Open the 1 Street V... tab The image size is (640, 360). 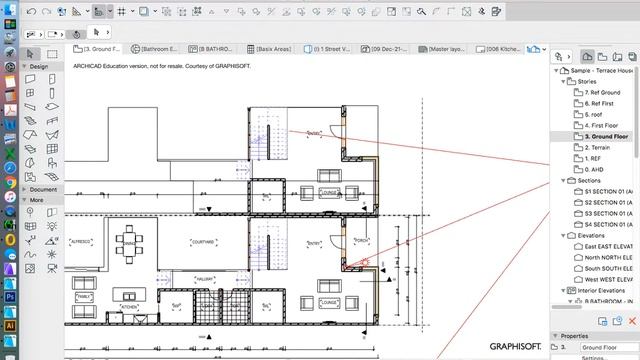click(327, 49)
